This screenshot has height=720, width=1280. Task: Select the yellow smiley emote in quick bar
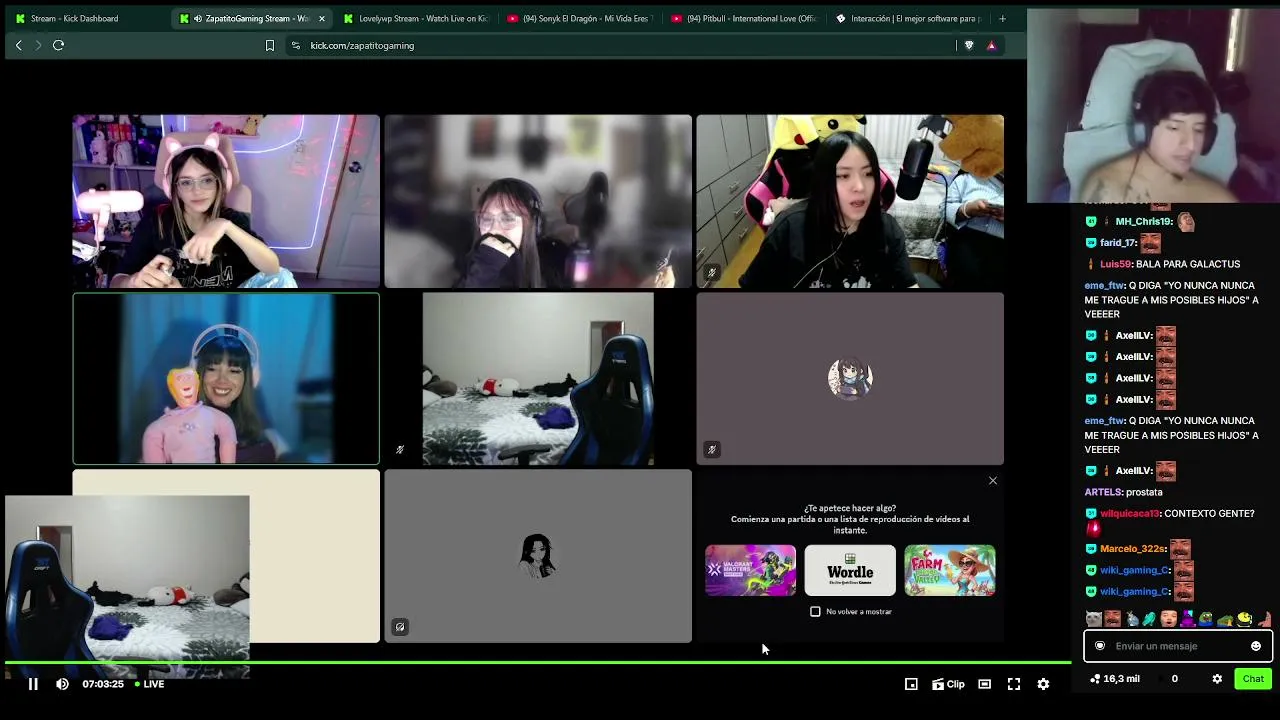pyautogui.click(x=1244, y=619)
